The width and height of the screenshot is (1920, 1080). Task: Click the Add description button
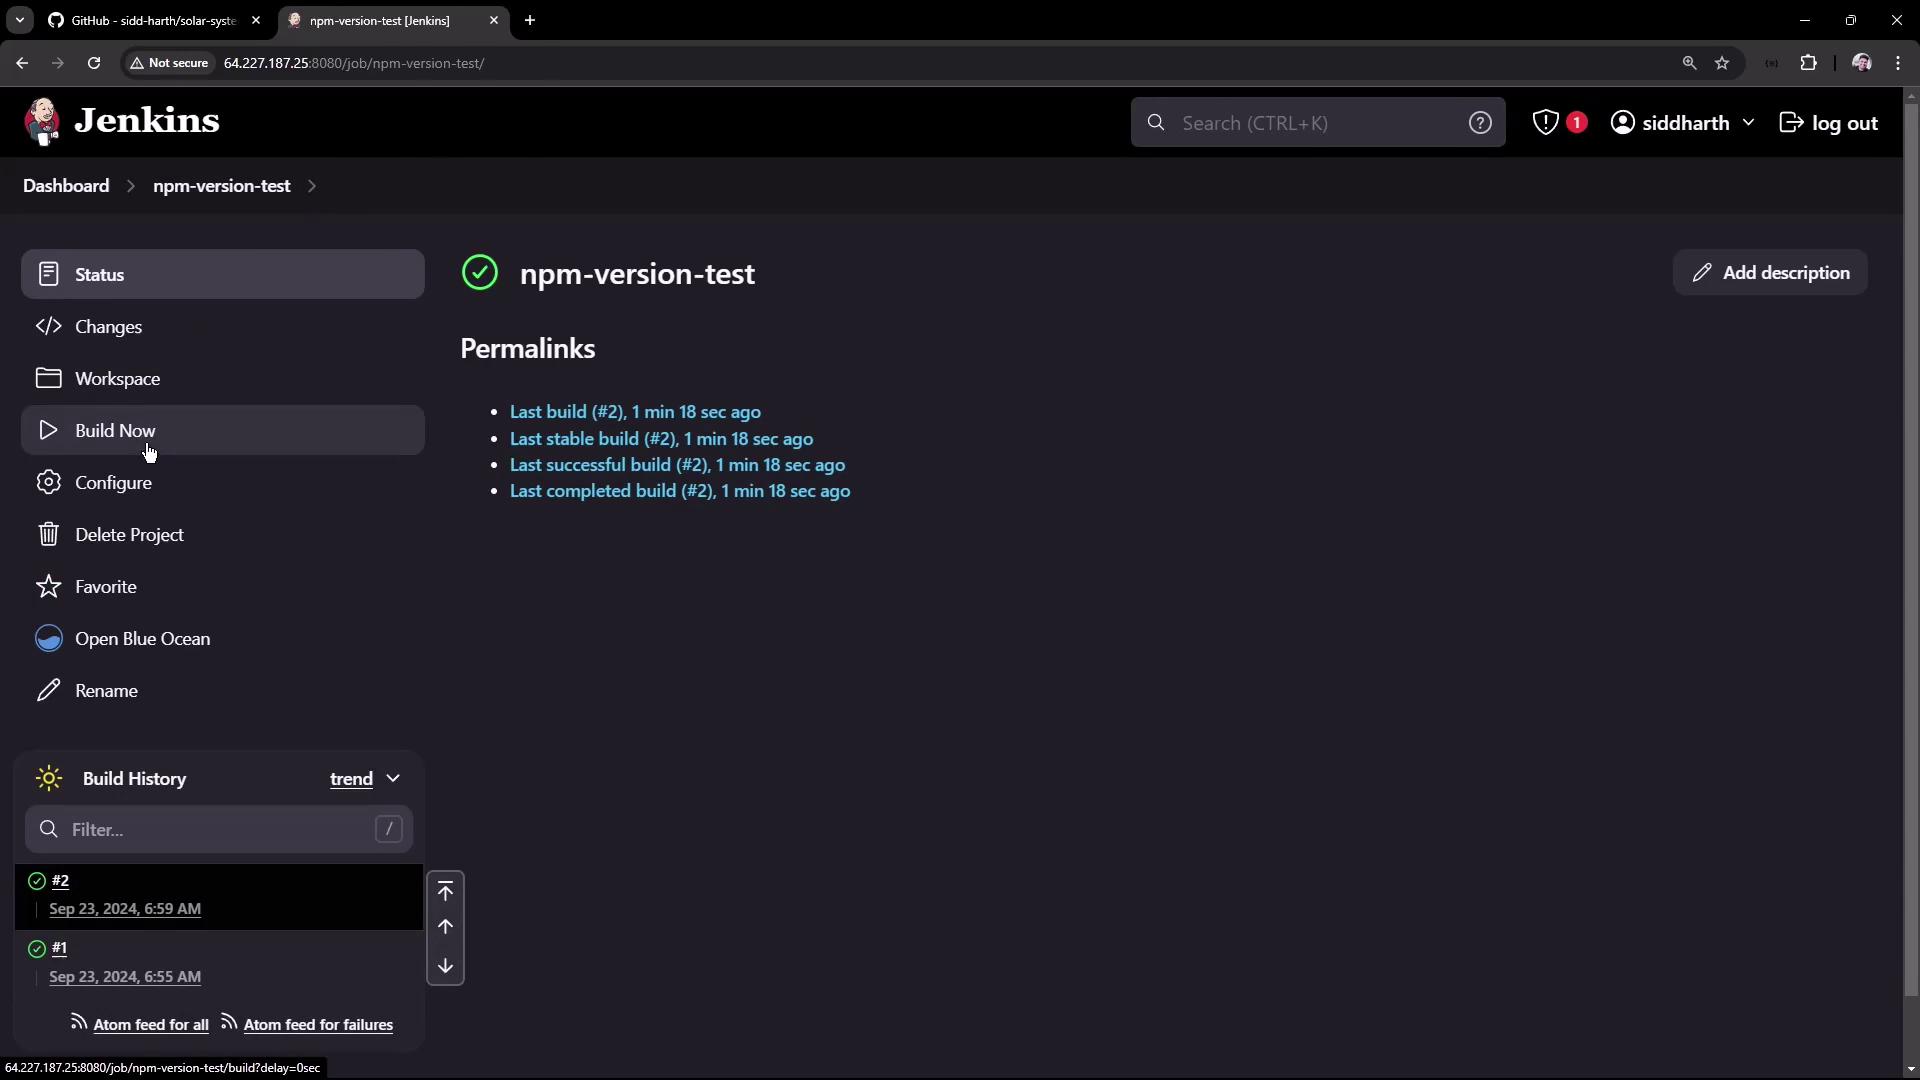coord(1770,273)
